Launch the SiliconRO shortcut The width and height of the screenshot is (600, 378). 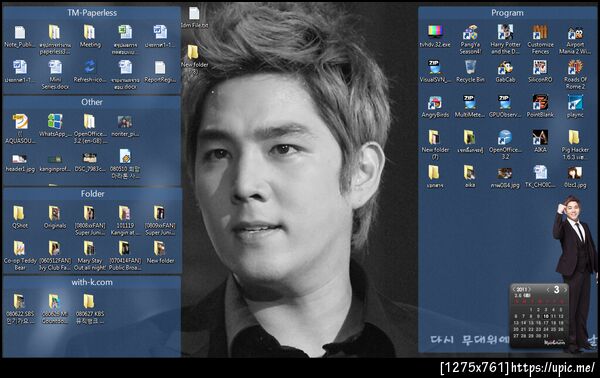click(x=540, y=71)
